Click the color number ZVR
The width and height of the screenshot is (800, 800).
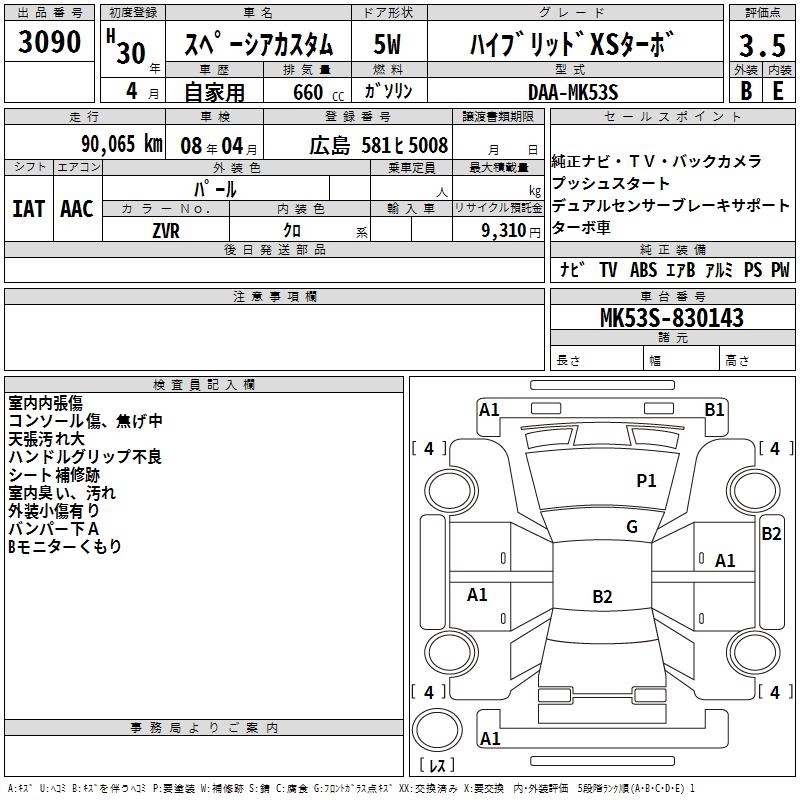click(166, 231)
